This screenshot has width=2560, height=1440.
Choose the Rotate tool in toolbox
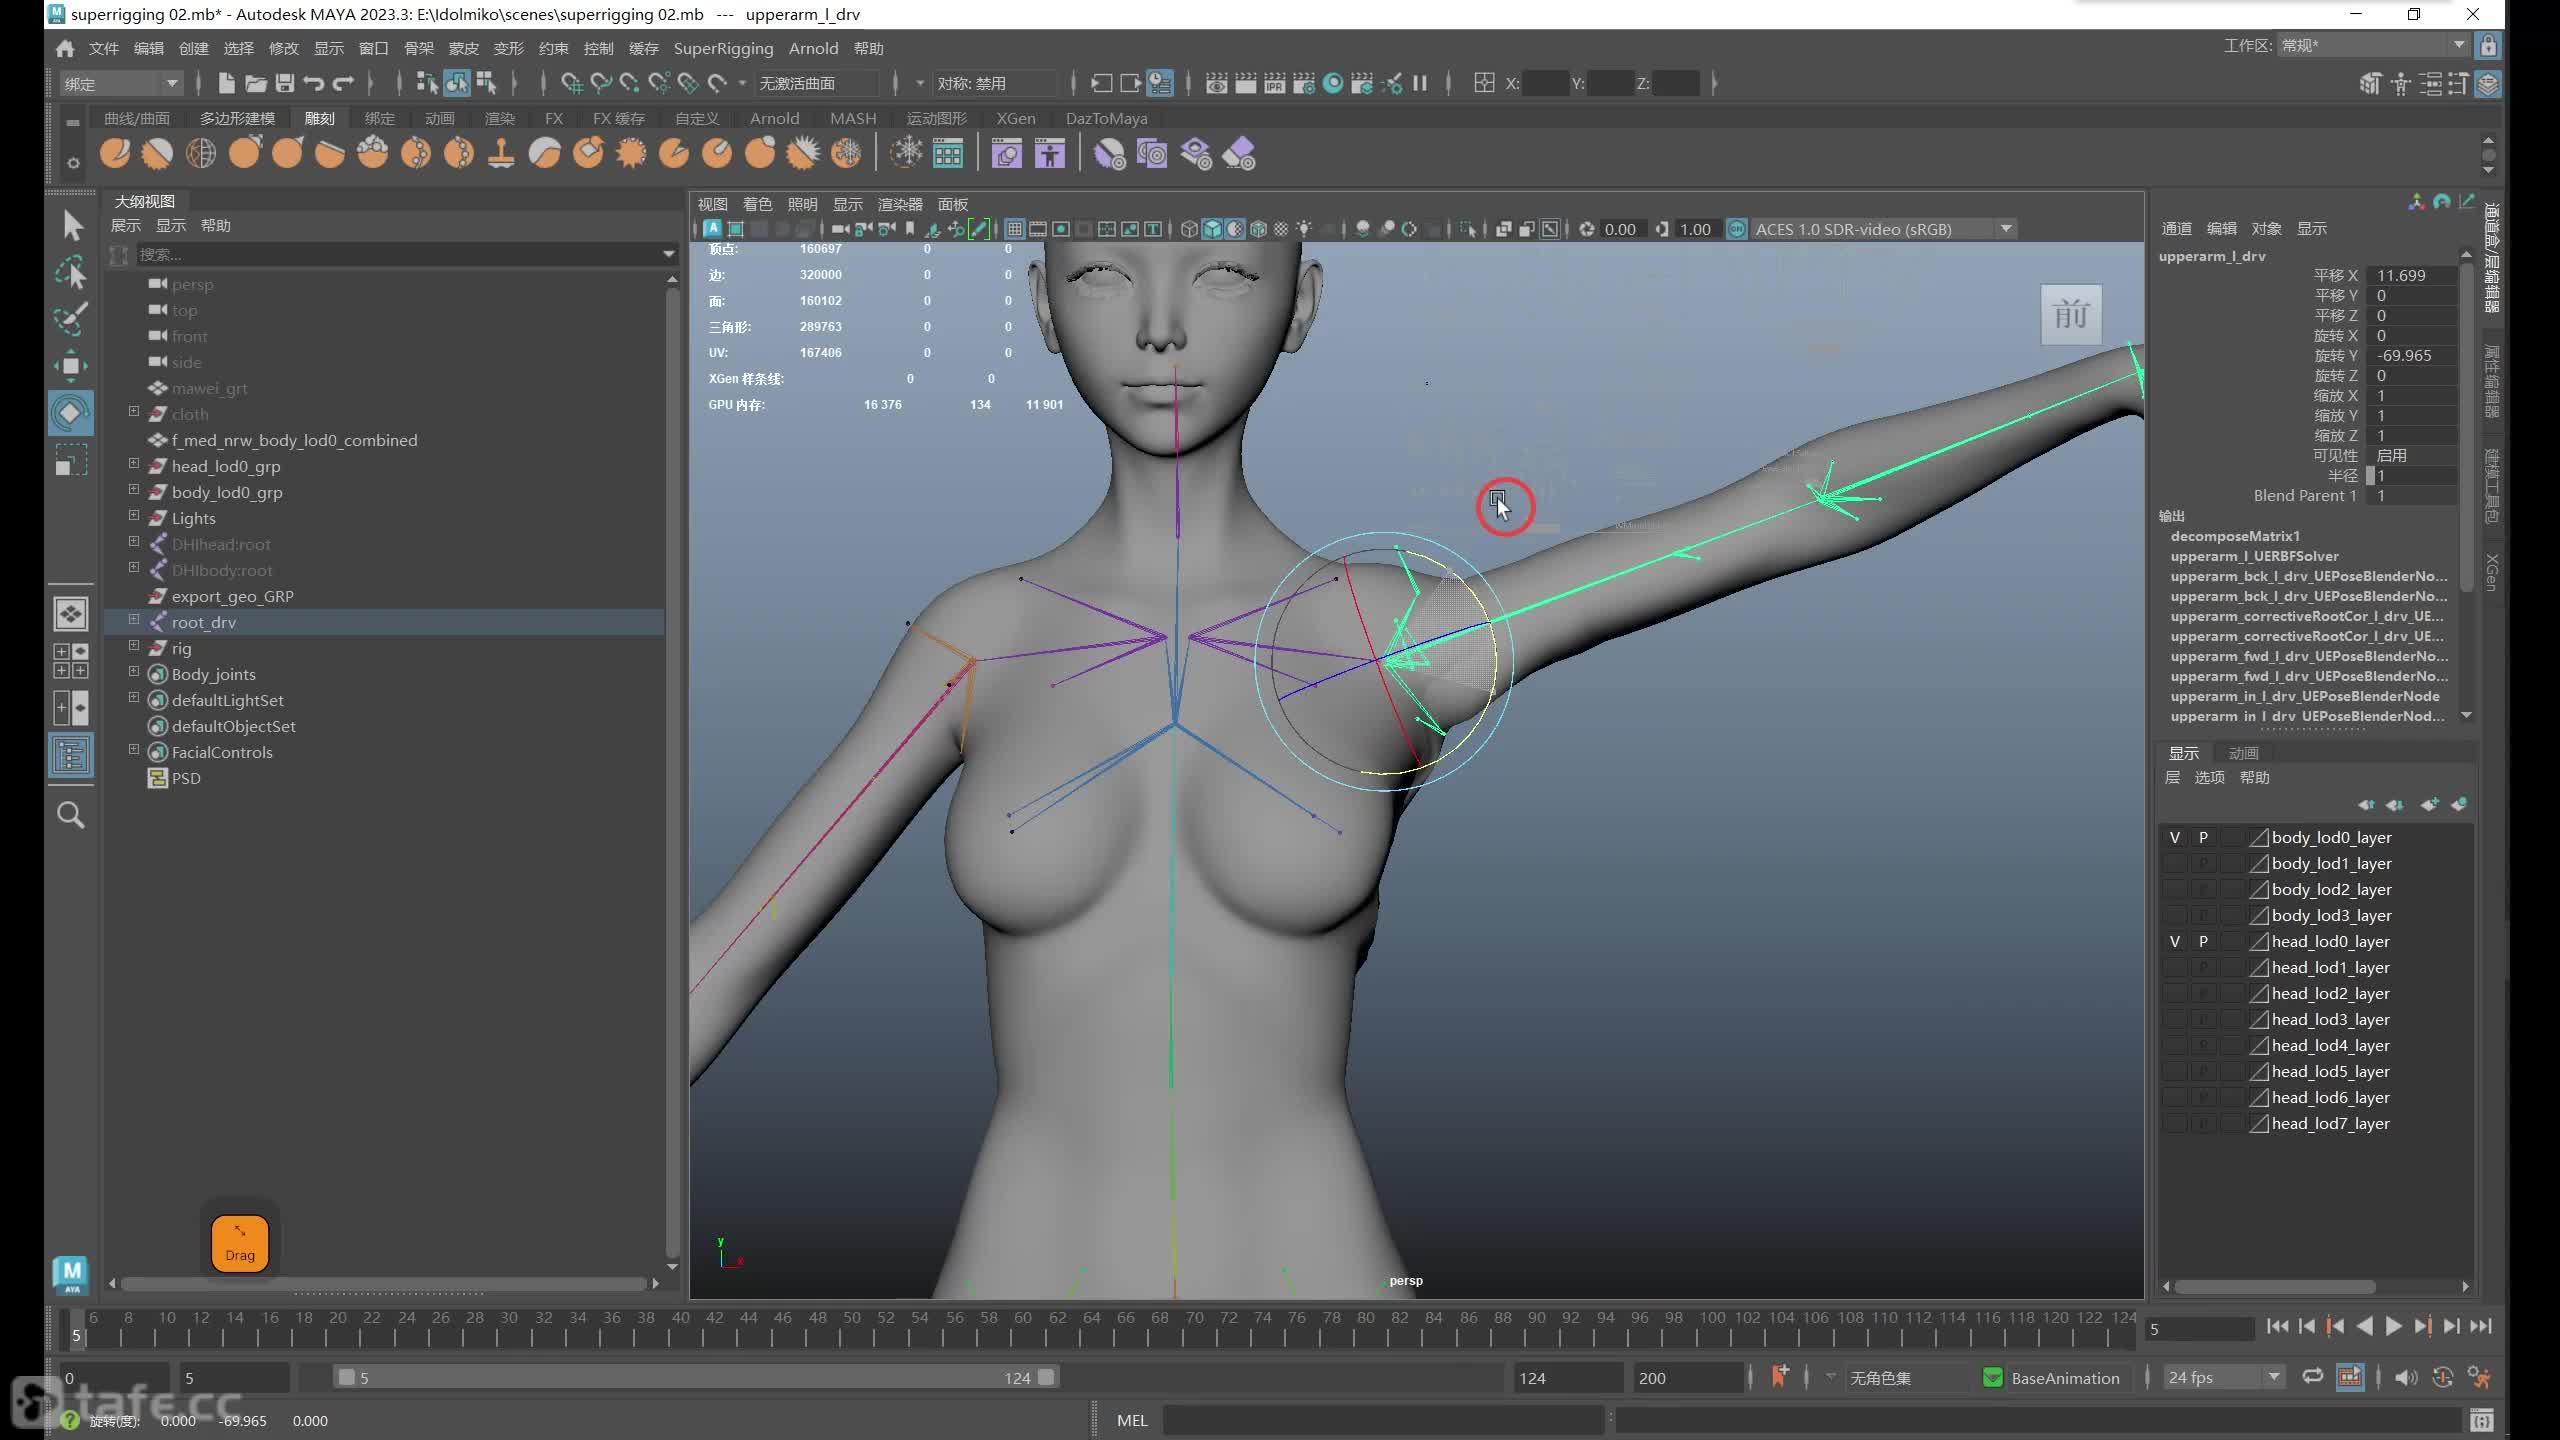(x=71, y=412)
